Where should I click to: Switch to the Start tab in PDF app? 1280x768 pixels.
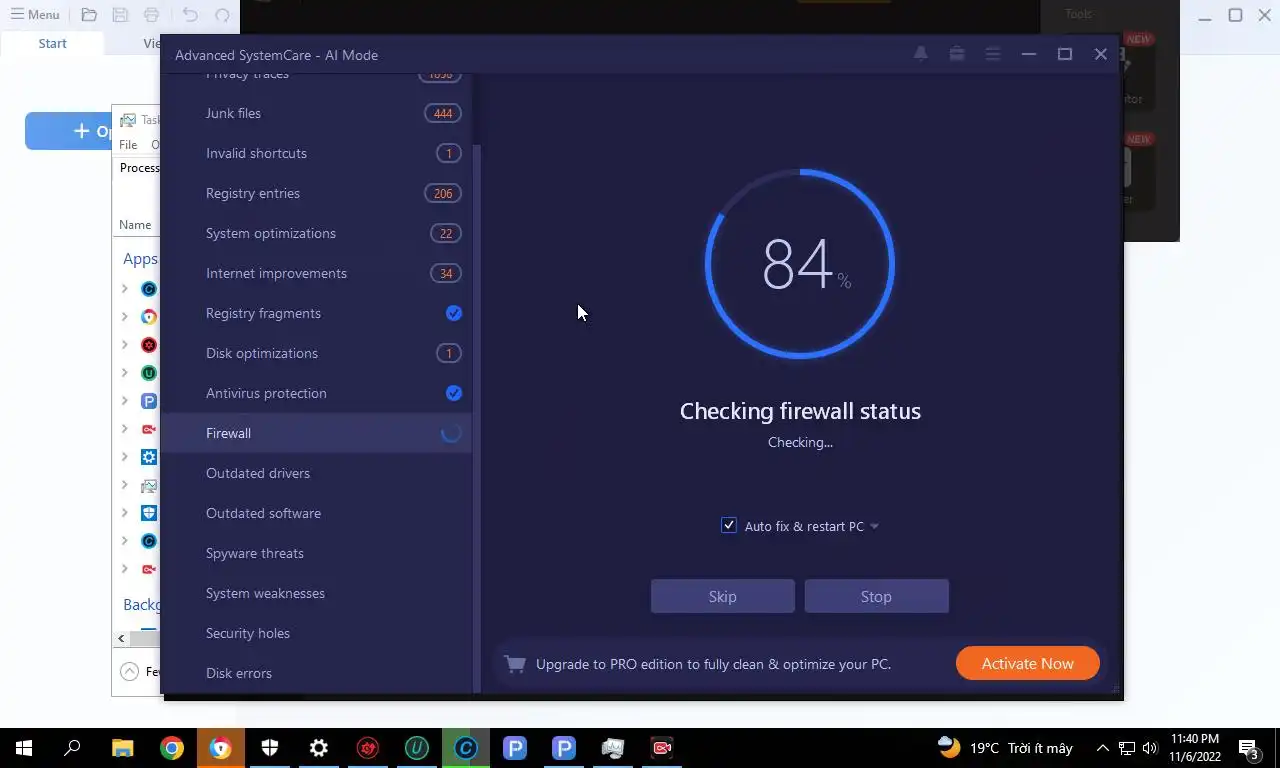[52, 43]
